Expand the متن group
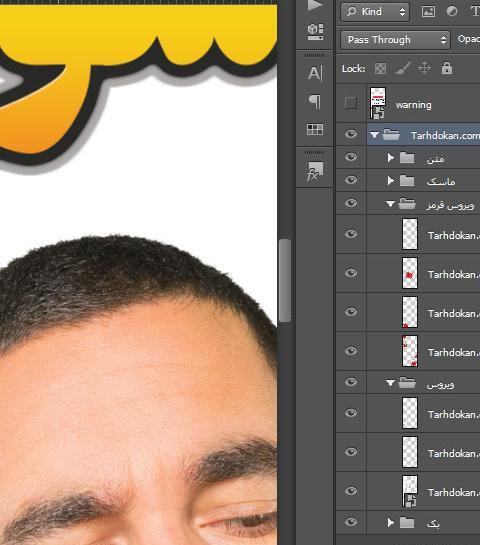The height and width of the screenshot is (545, 480). 391,158
